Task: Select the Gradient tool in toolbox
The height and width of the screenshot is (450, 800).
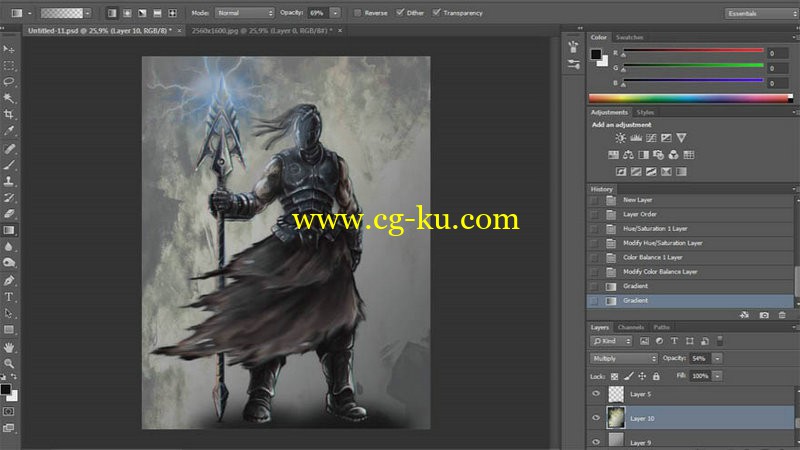Action: (9, 230)
